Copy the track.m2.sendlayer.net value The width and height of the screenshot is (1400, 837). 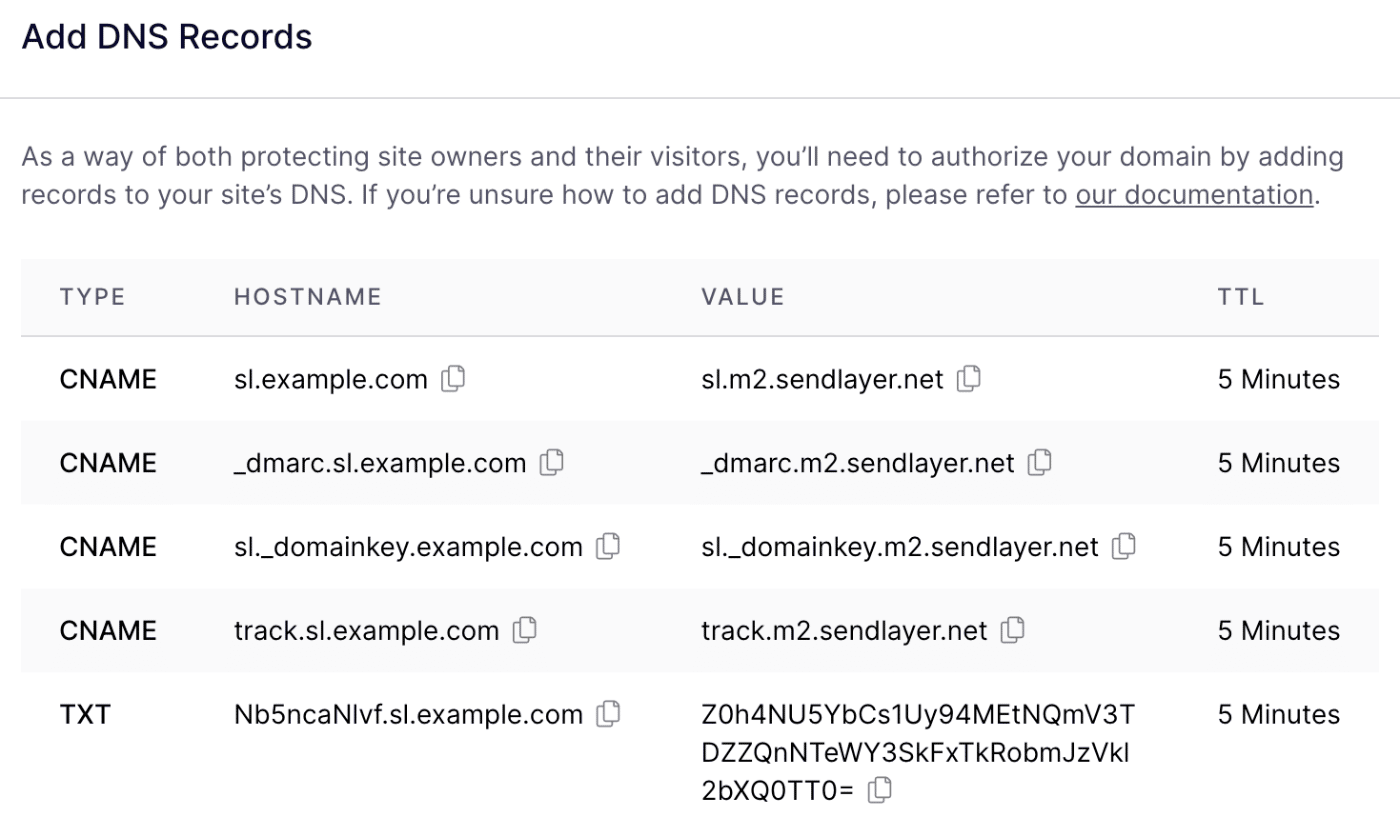[x=1013, y=631]
